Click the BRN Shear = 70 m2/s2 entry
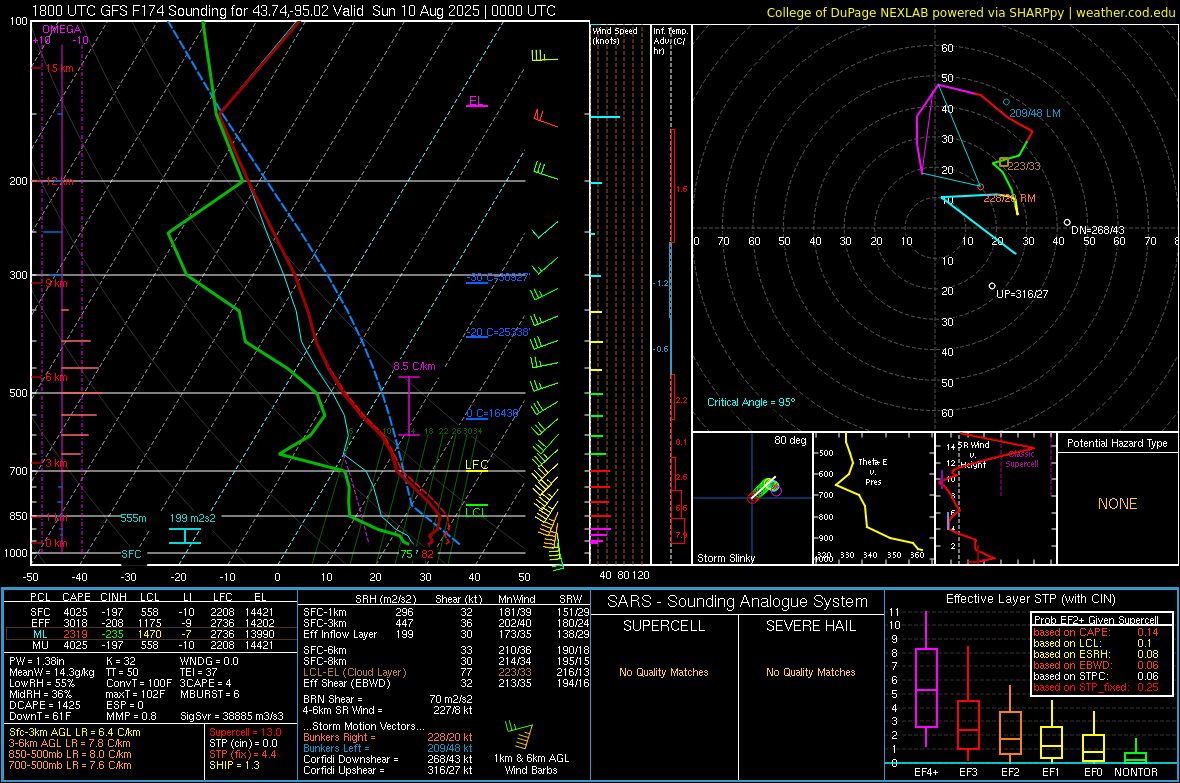Screen dimensions: 1180x783 click(388, 699)
